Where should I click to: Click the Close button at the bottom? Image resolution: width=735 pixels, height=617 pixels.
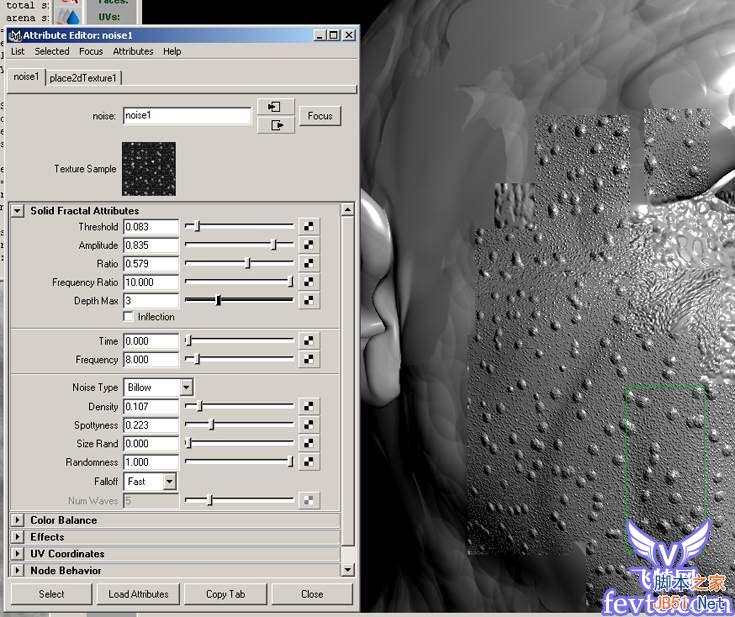coord(312,594)
